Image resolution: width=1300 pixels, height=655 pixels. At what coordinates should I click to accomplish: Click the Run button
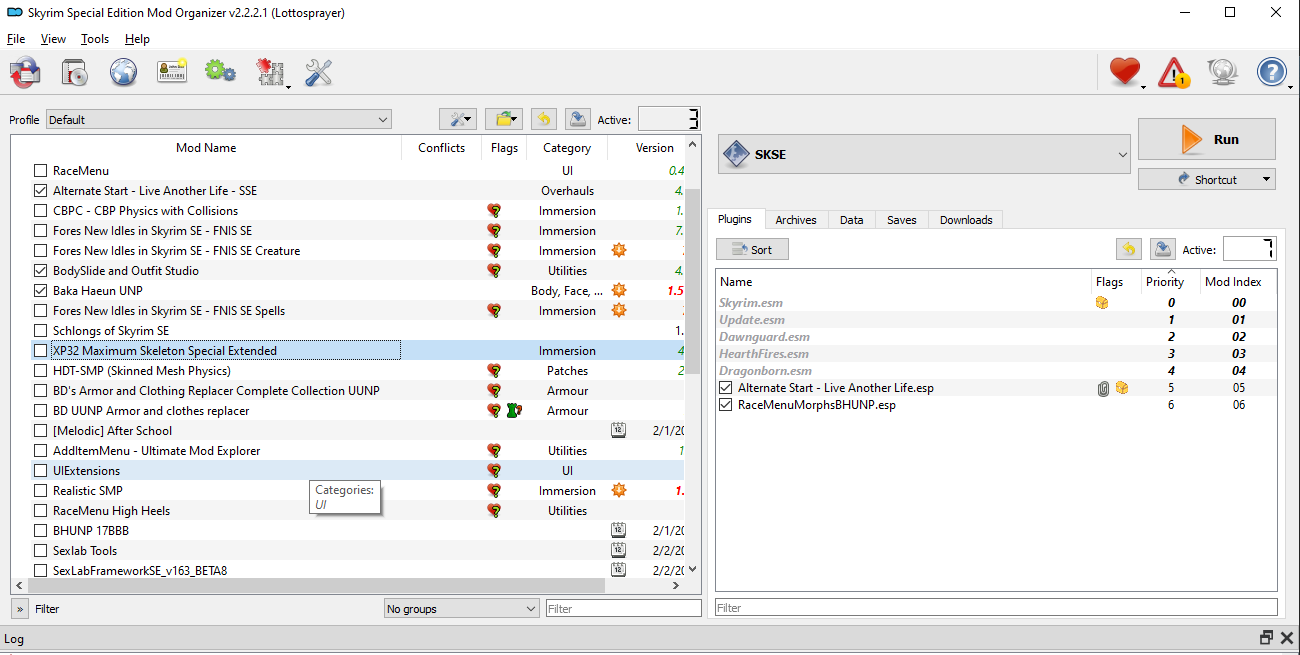coord(1207,139)
